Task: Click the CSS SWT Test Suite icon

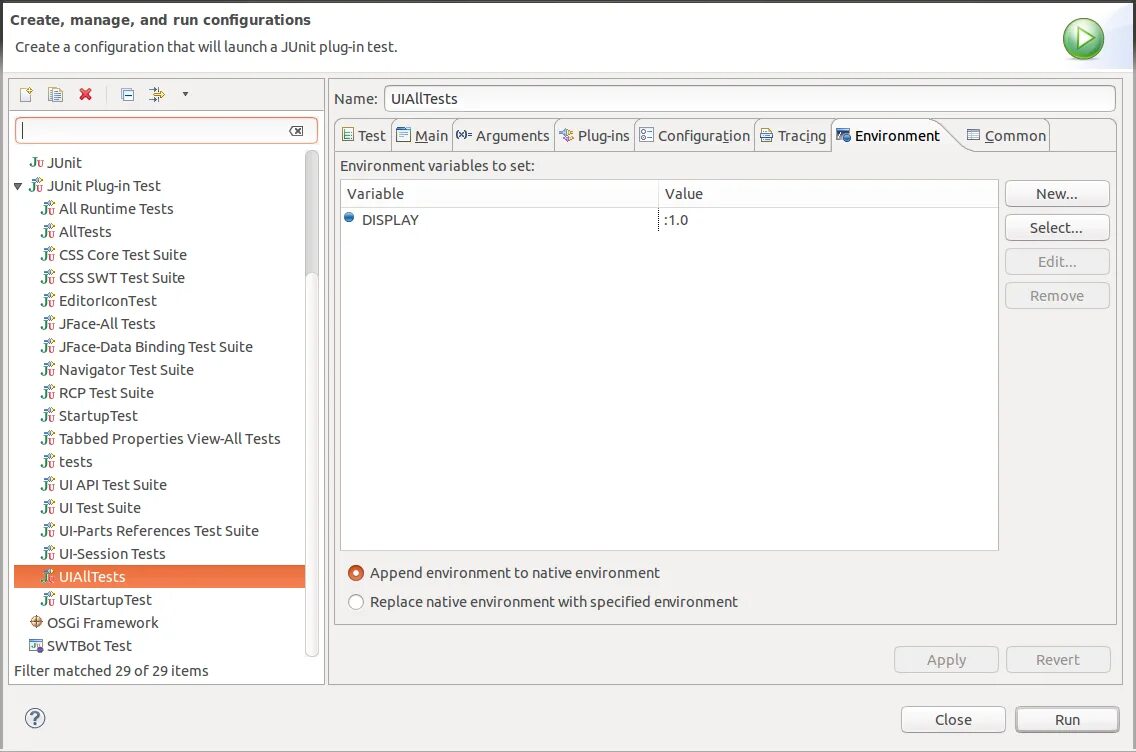Action: click(48, 278)
